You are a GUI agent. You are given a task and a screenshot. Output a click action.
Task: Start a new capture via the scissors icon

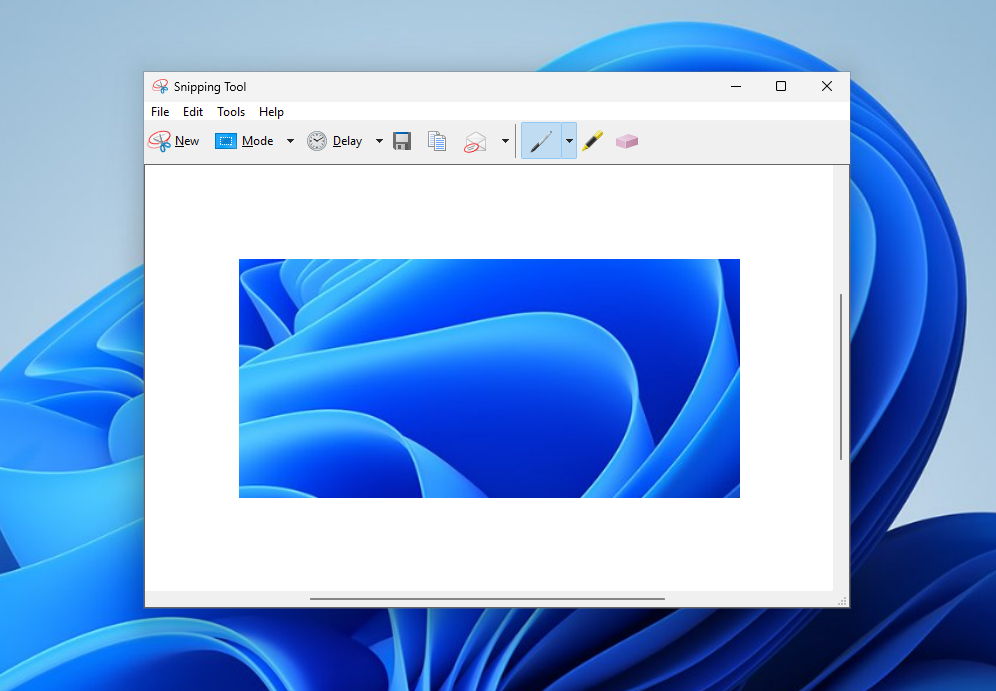click(x=160, y=140)
